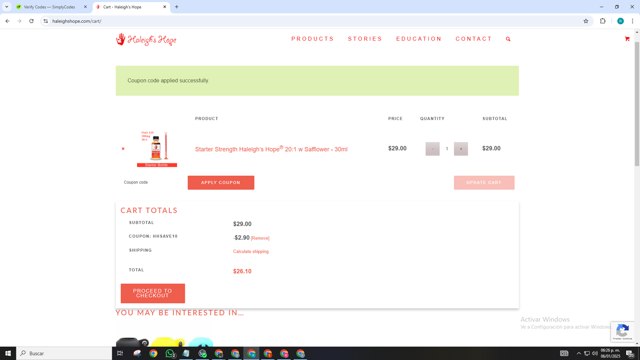This screenshot has height=360, width=640.
Task: Increase product quantity with plus button
Action: tap(461, 149)
